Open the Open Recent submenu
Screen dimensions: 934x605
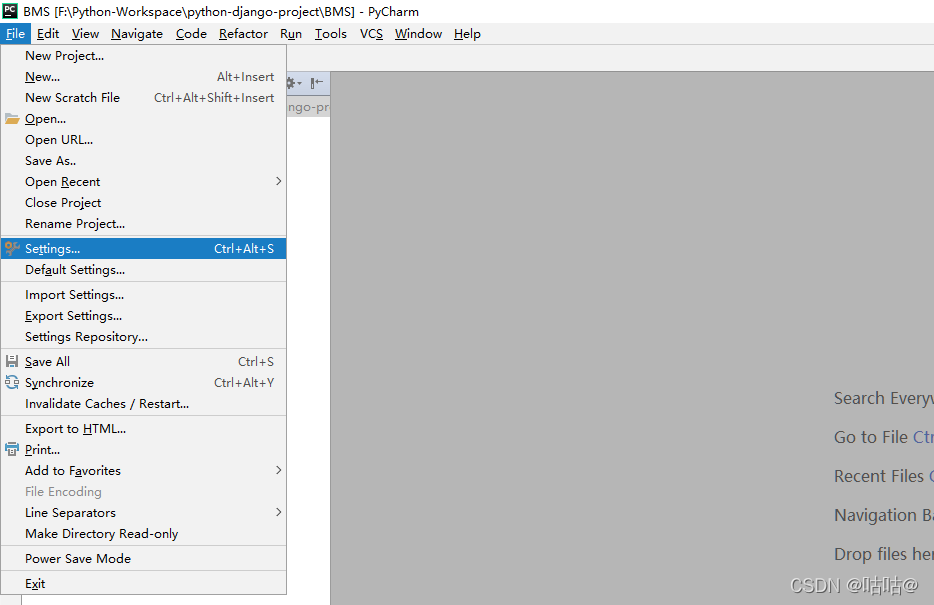(x=144, y=182)
